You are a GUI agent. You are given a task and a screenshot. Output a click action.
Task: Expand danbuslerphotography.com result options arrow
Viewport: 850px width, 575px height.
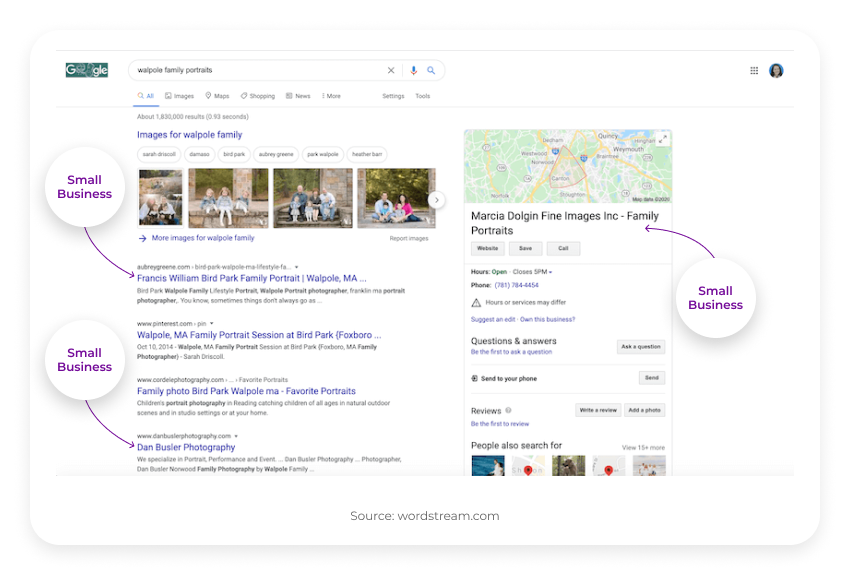(x=236, y=436)
